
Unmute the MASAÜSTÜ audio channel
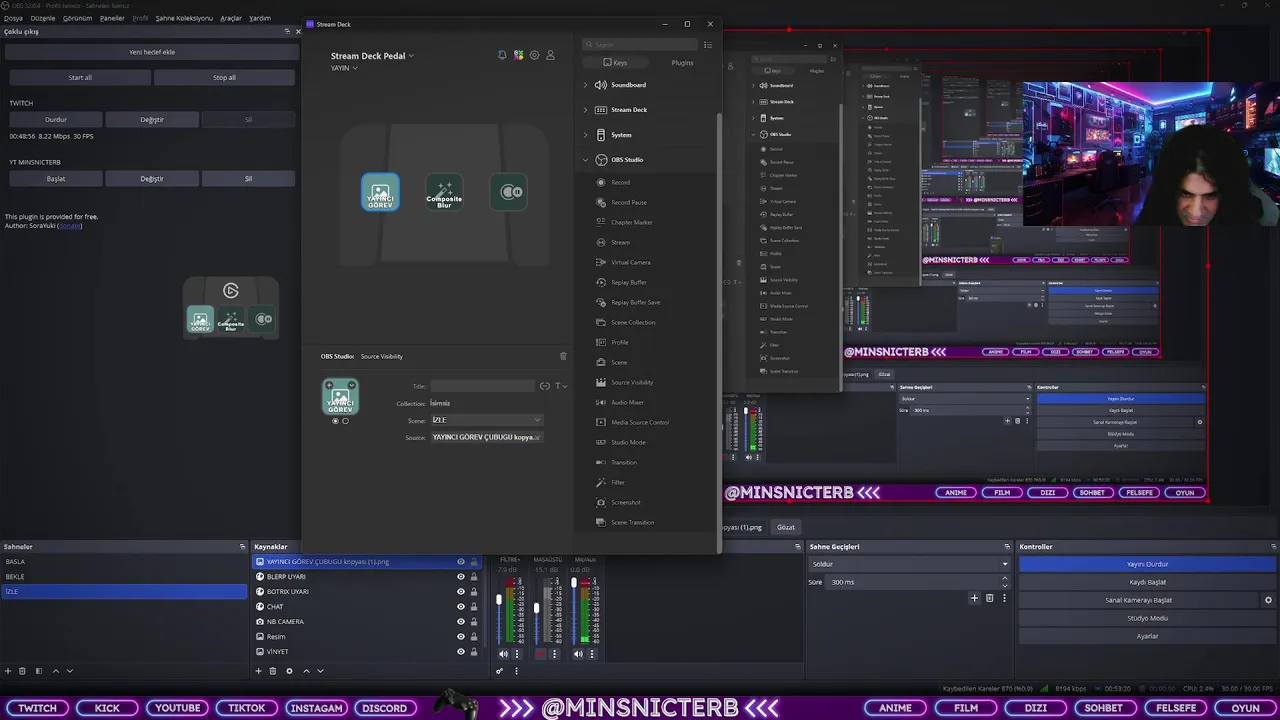pos(540,654)
